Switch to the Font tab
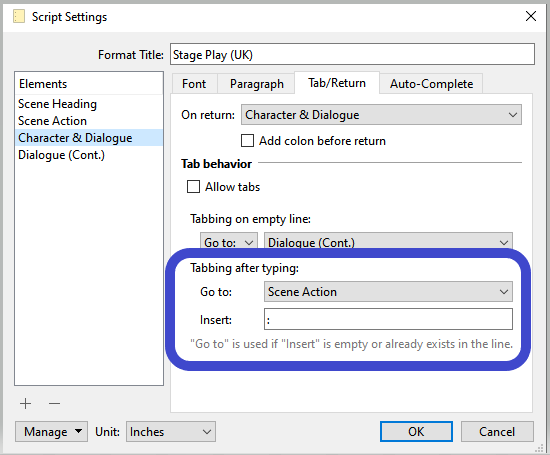550x455 pixels. pyautogui.click(x=194, y=83)
